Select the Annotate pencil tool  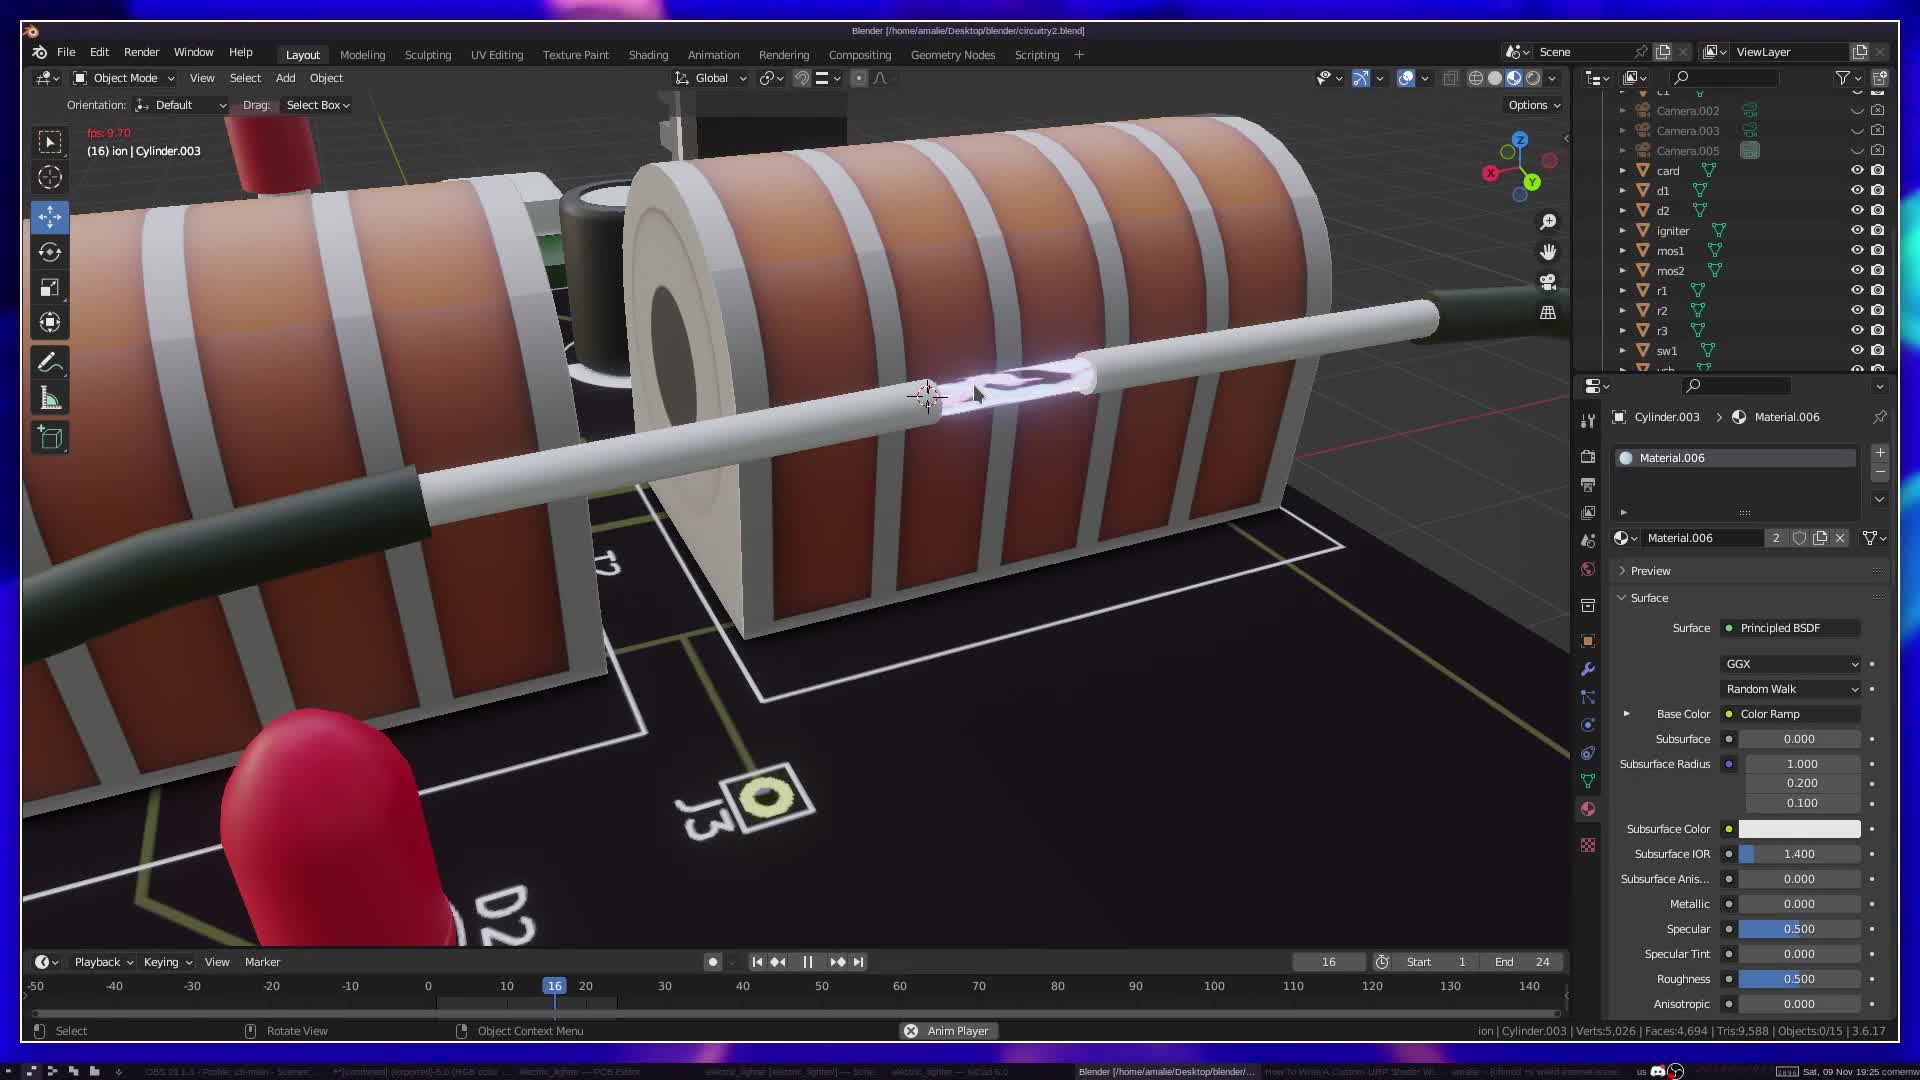(x=50, y=362)
